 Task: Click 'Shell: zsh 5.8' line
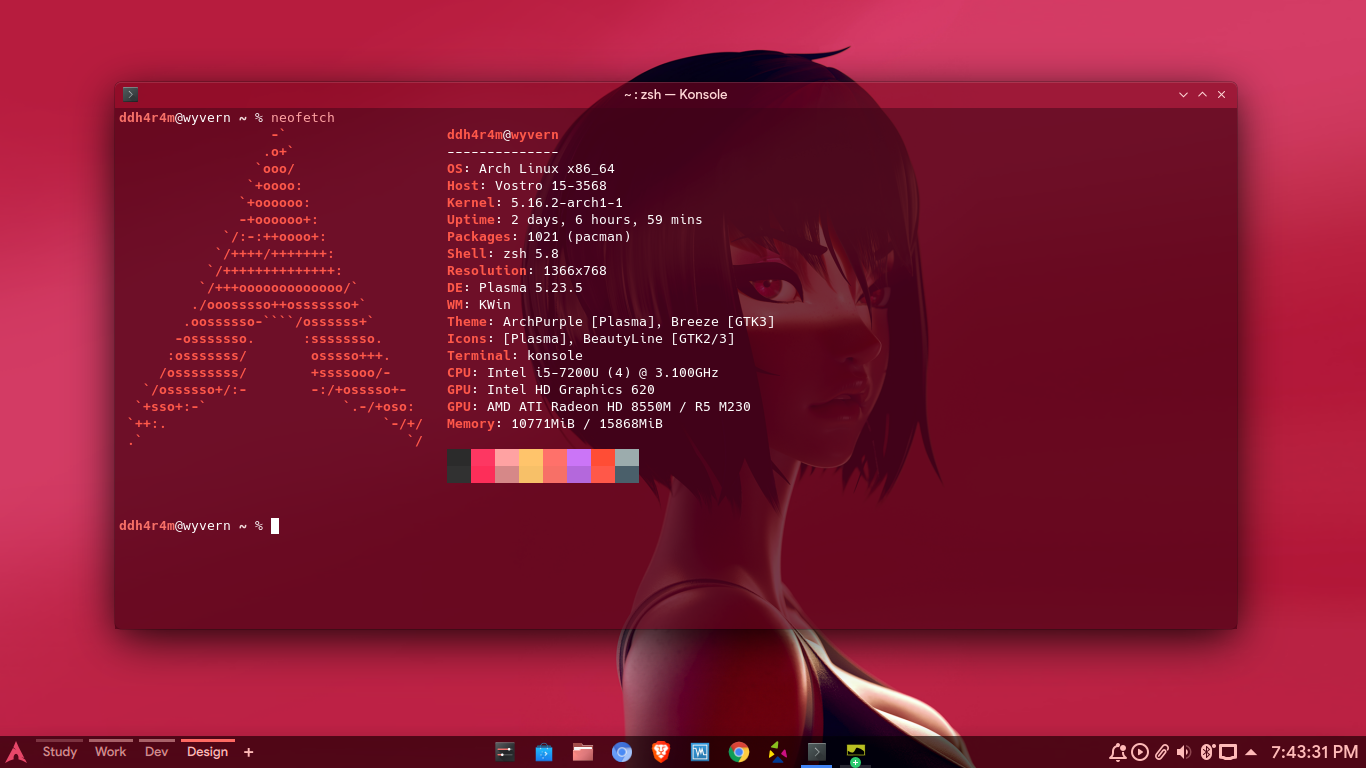(x=503, y=254)
